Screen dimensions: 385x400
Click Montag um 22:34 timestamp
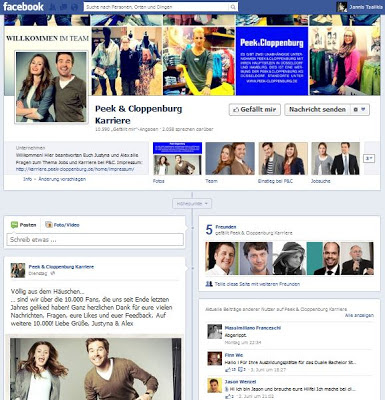[243, 342]
